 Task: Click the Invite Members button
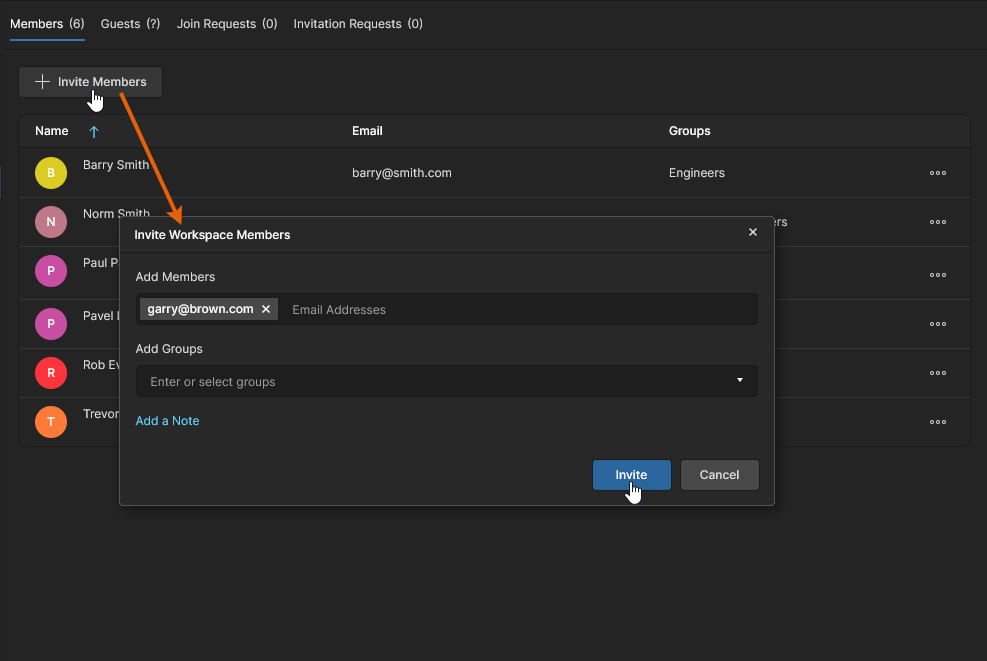point(91,82)
